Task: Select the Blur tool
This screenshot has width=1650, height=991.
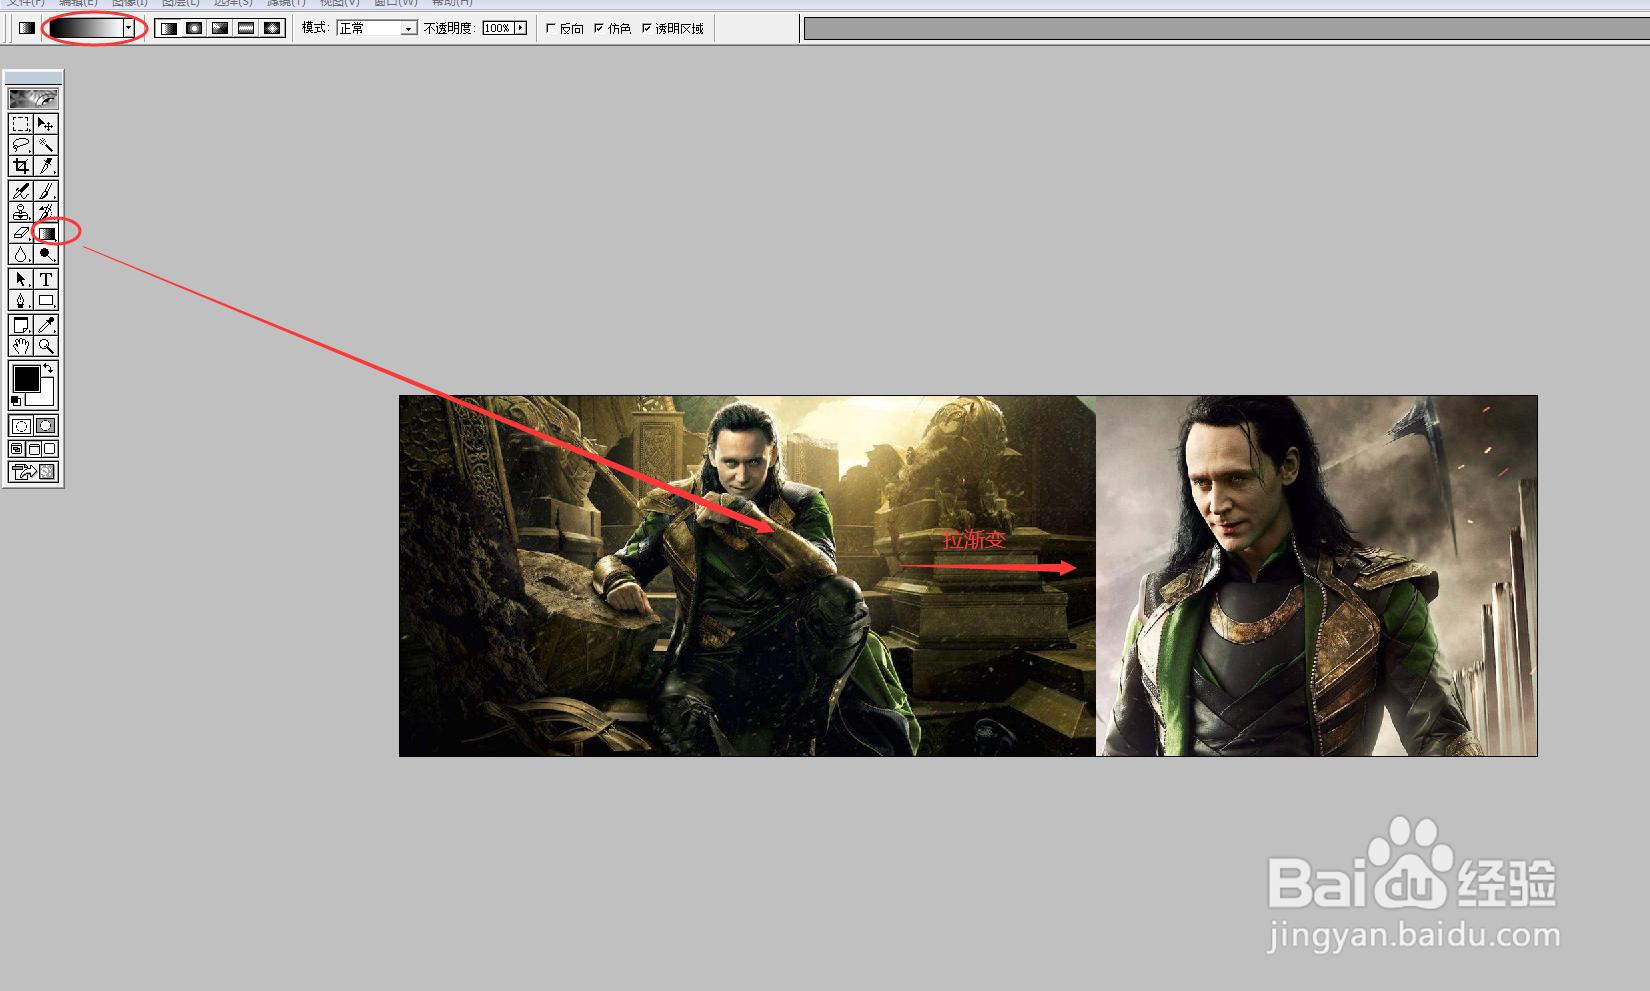Action: (21, 254)
